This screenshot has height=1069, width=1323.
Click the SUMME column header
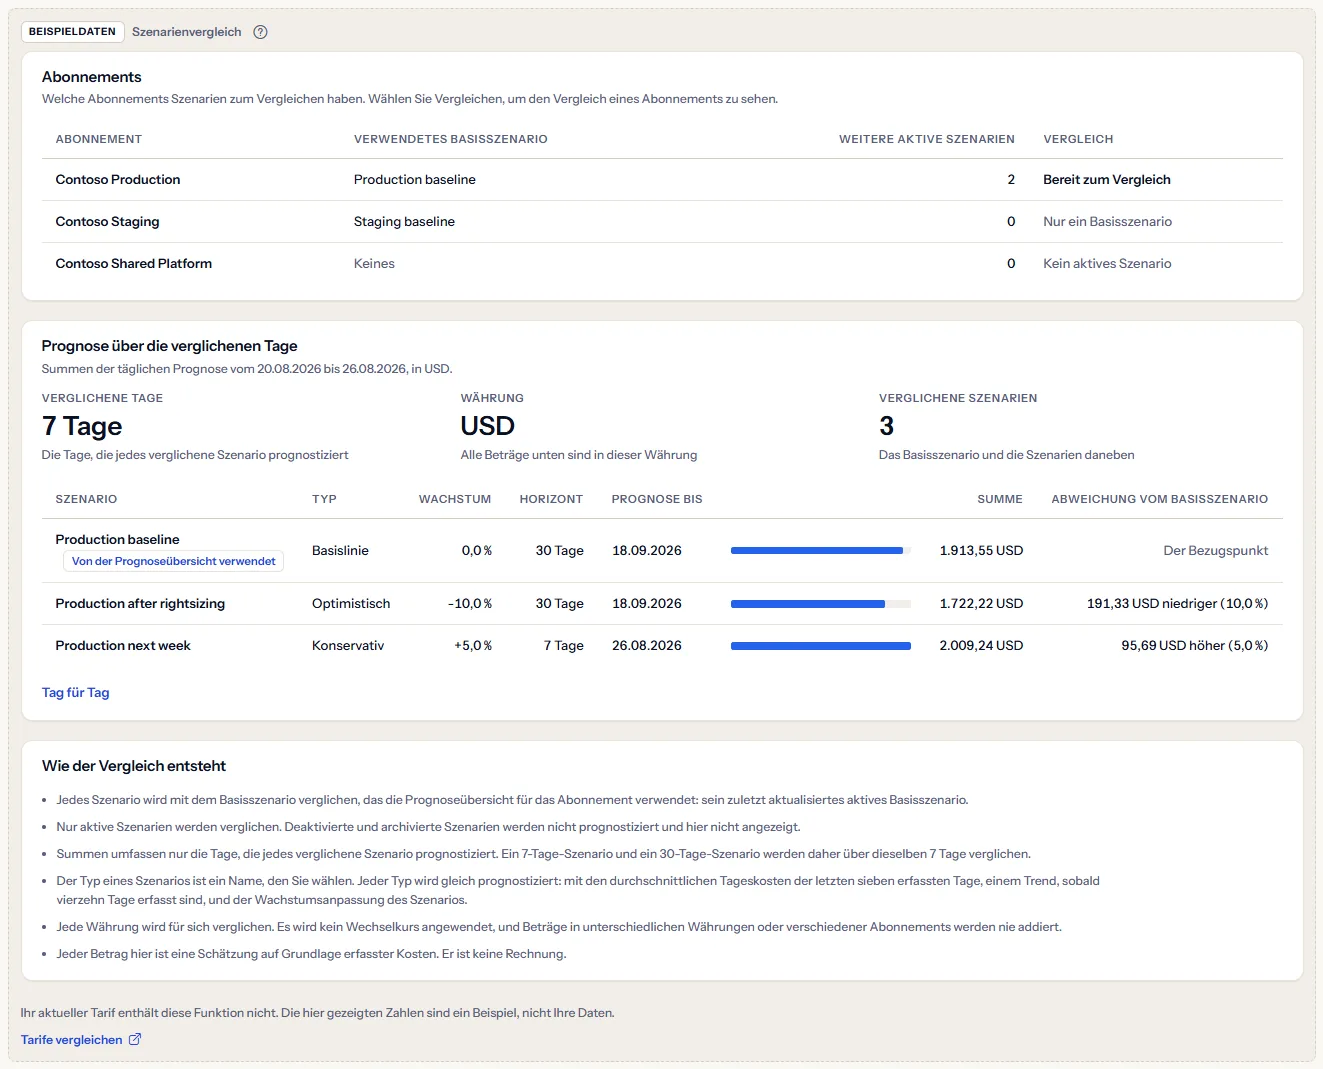click(x=1000, y=499)
